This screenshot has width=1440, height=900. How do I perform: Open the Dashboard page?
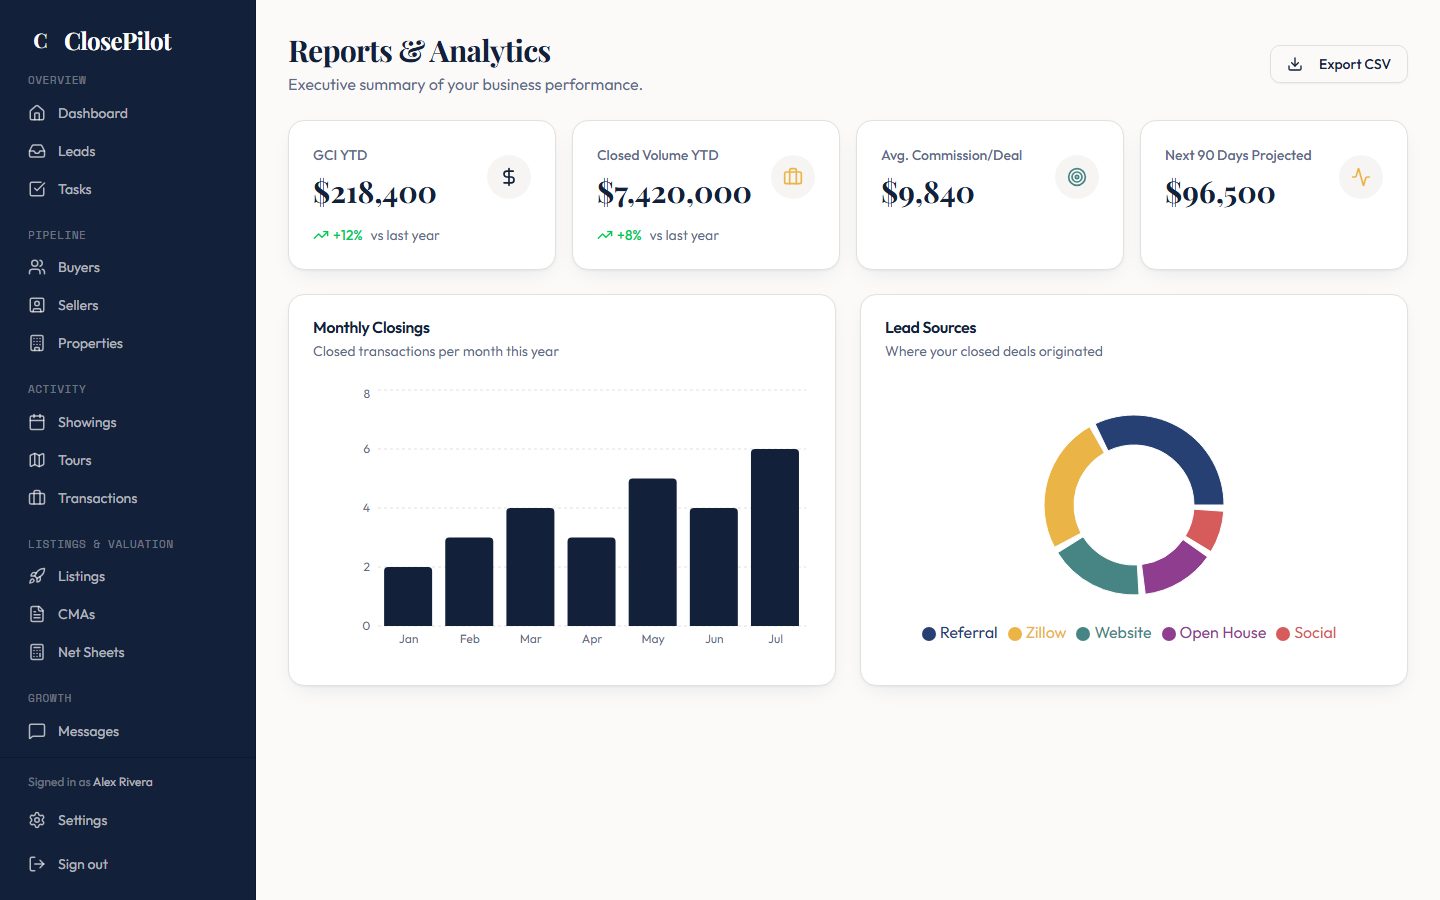pos(128,113)
